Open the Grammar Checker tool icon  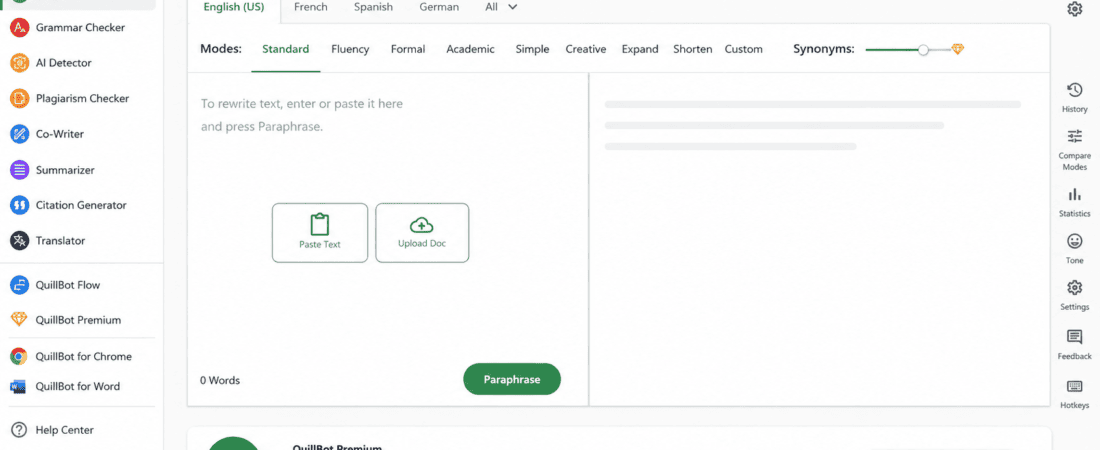pyautogui.click(x=19, y=28)
